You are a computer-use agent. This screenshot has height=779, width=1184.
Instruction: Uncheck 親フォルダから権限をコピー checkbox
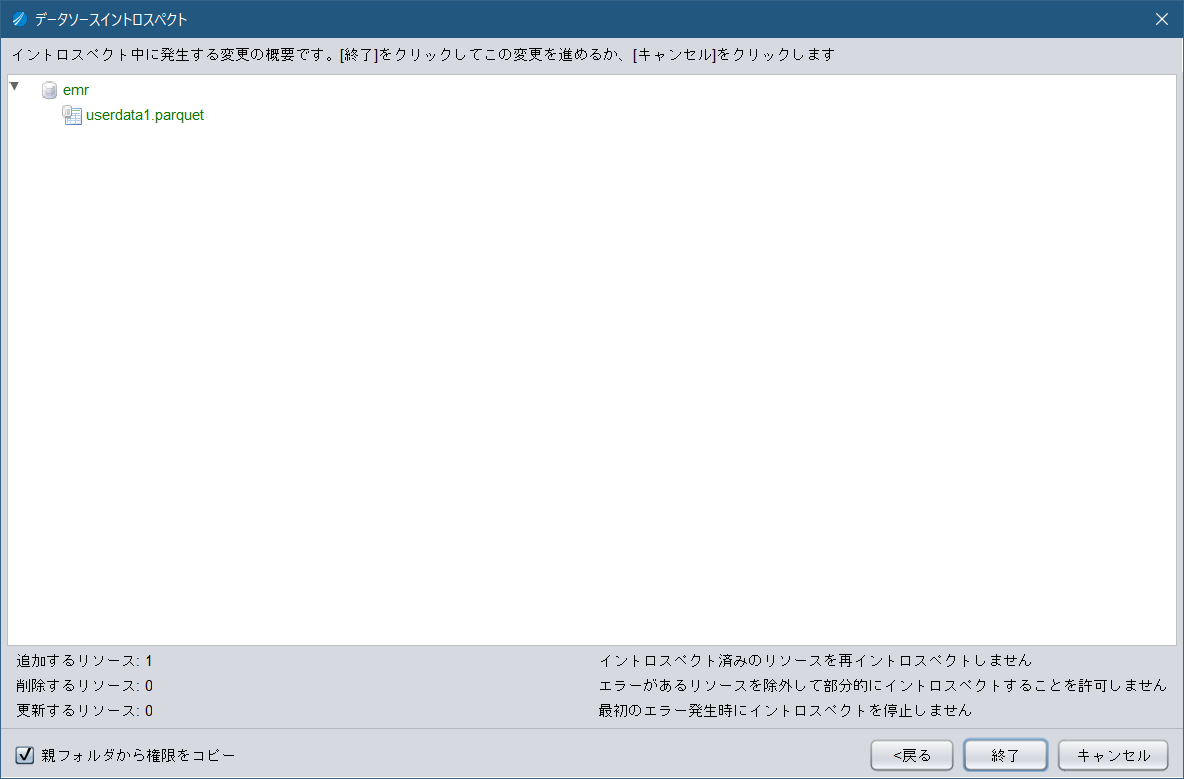[25, 755]
